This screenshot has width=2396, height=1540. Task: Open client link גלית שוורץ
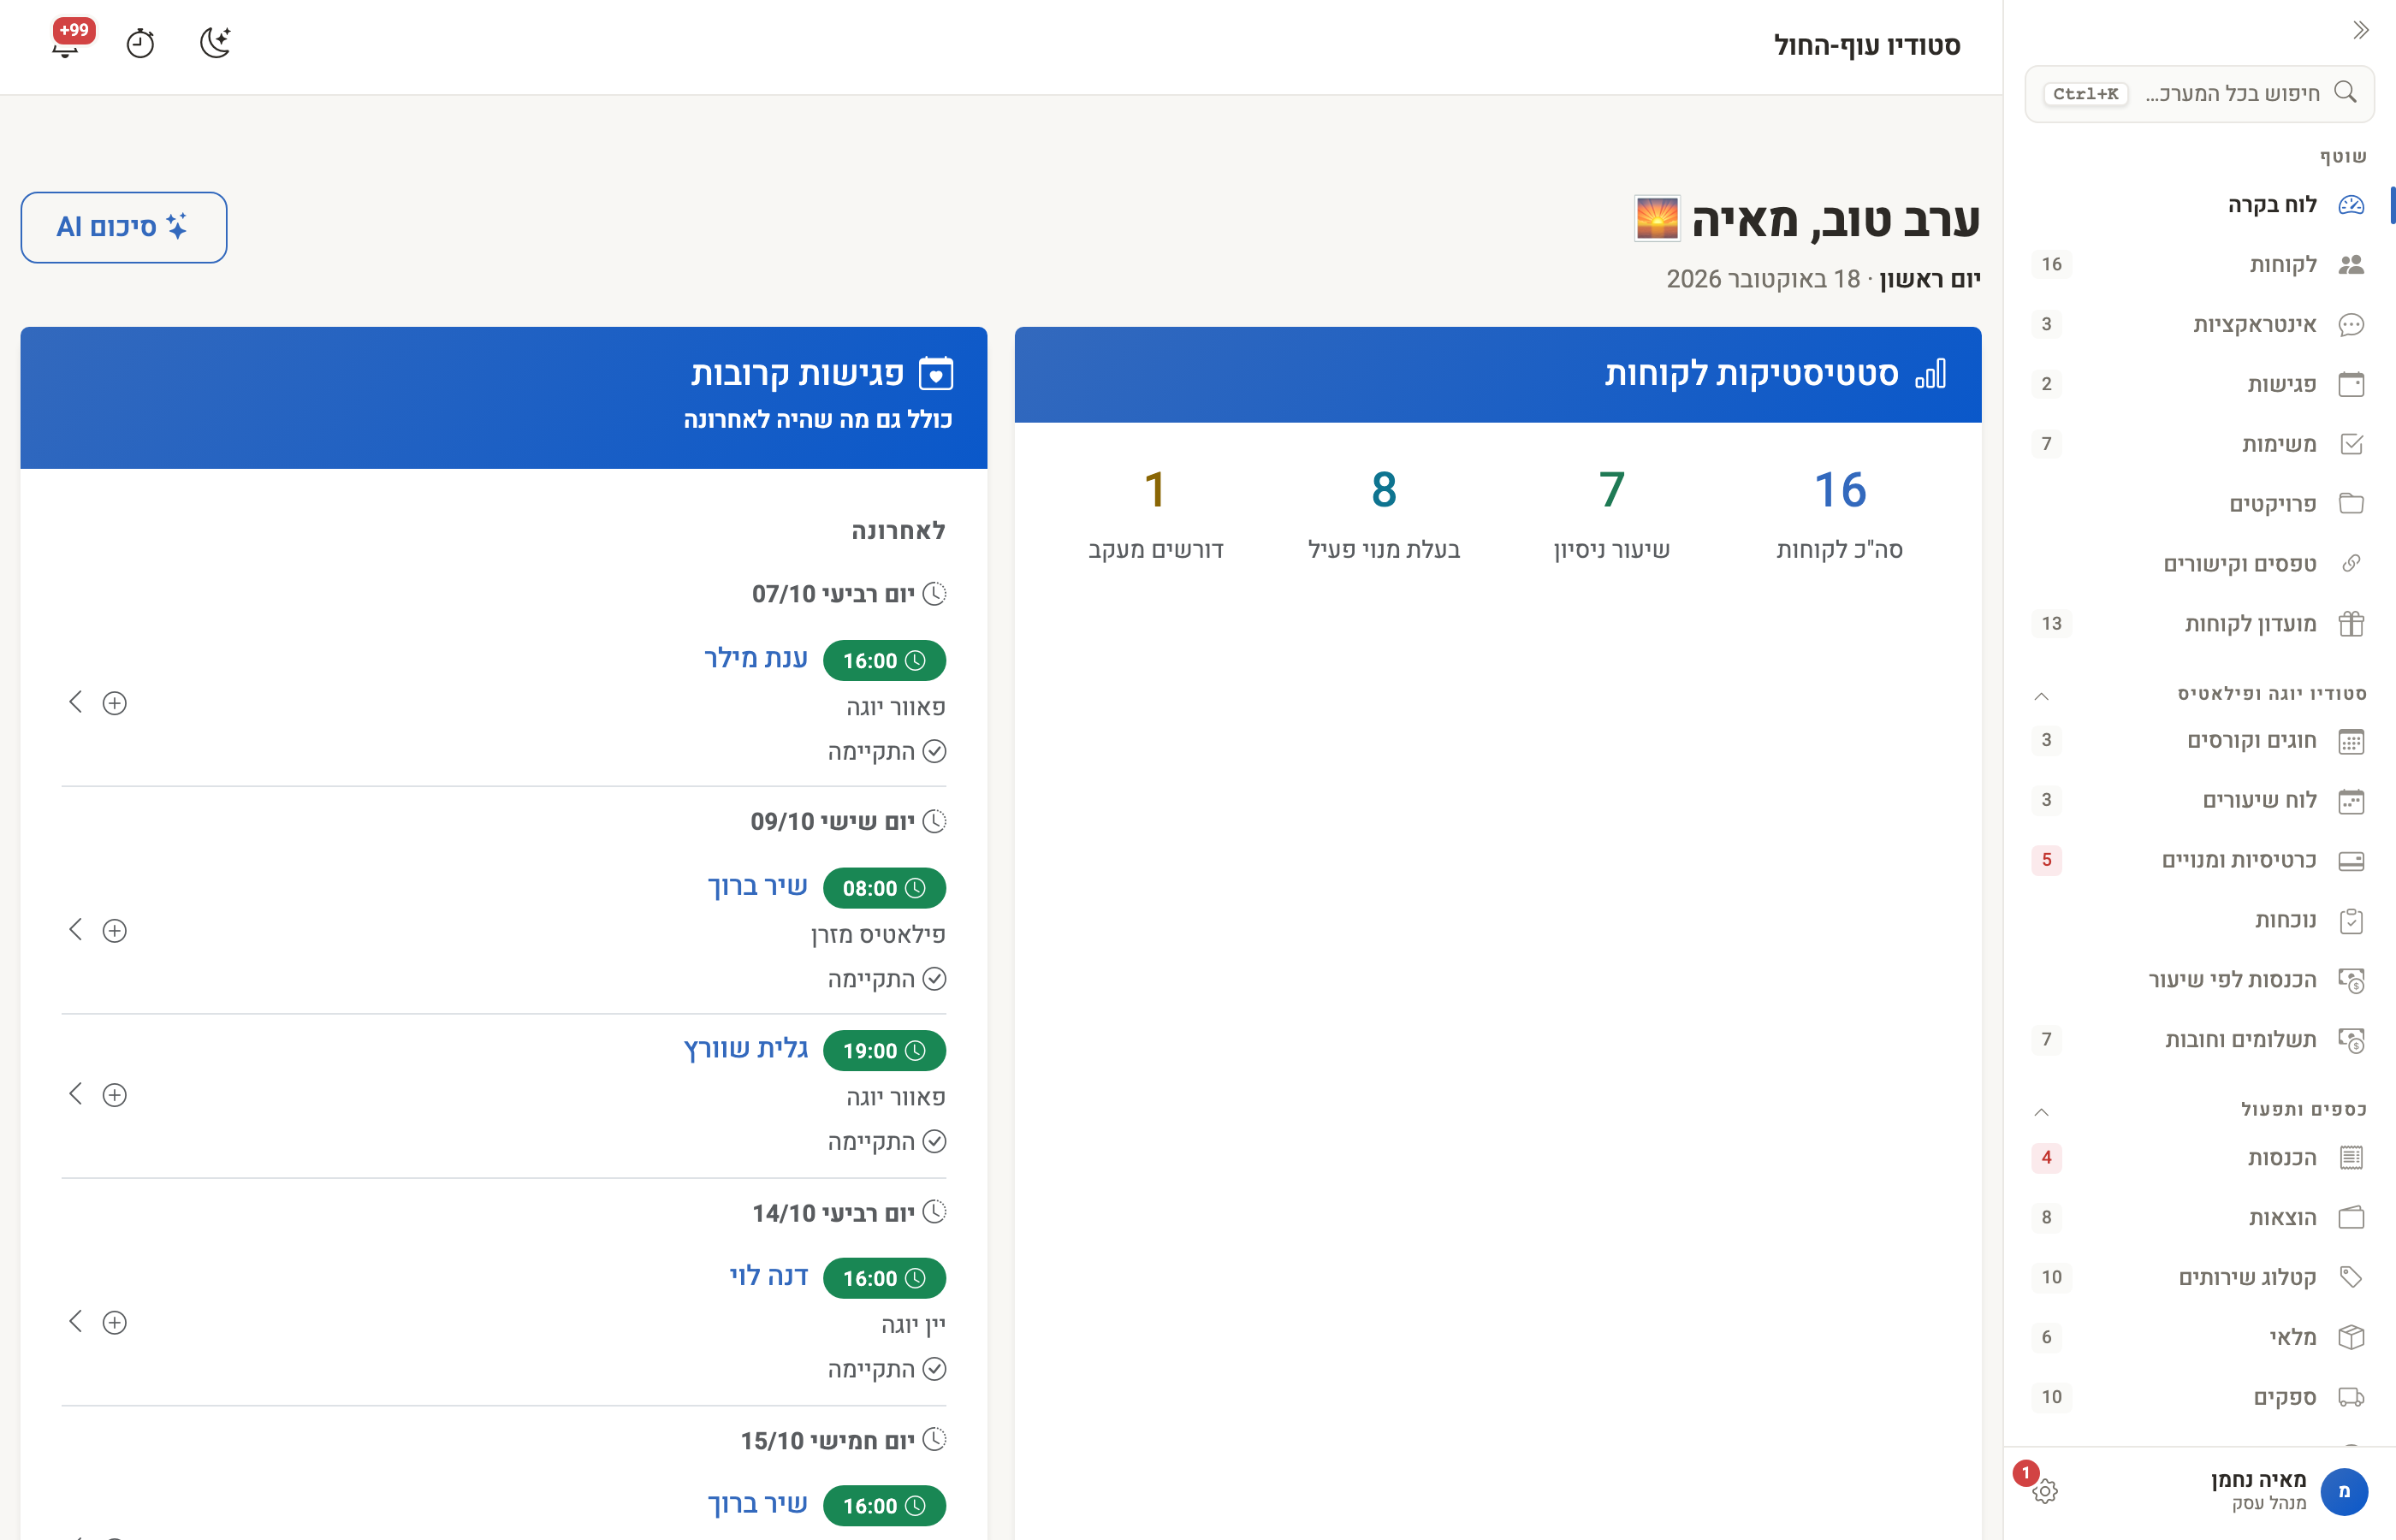click(x=746, y=1049)
